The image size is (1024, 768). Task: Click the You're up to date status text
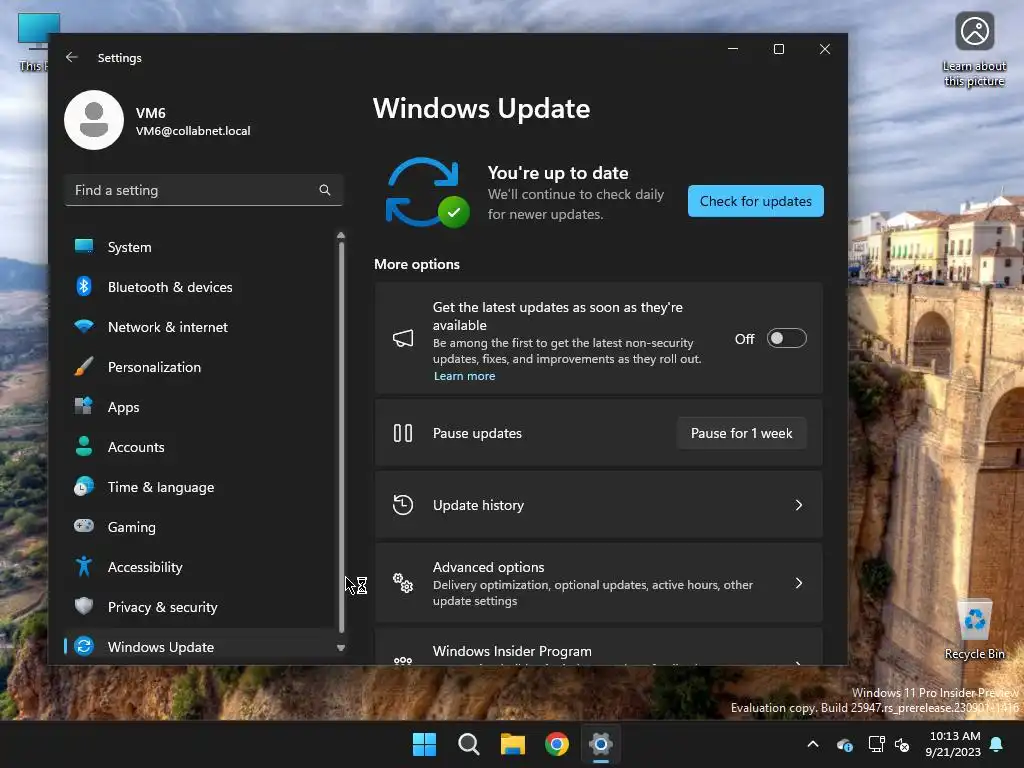pyautogui.click(x=558, y=173)
